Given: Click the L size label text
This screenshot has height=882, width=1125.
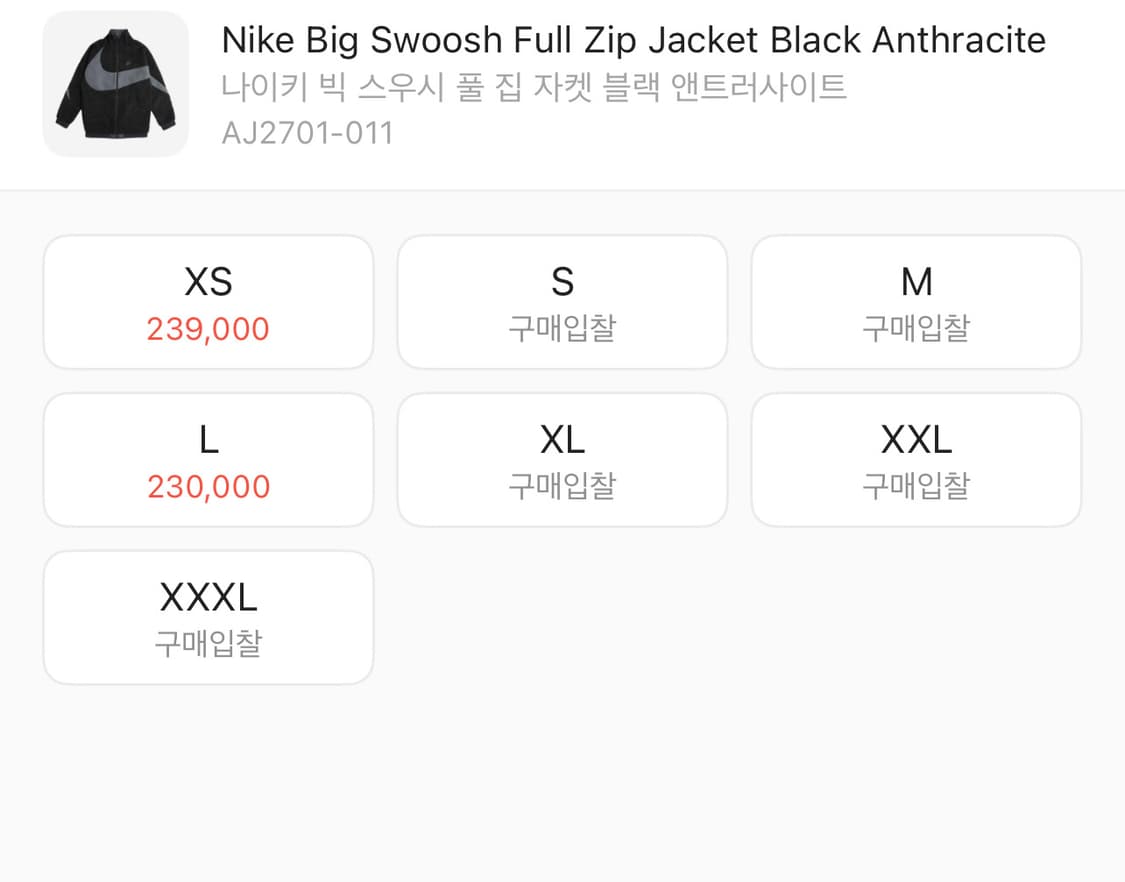Looking at the screenshot, I should [x=209, y=439].
